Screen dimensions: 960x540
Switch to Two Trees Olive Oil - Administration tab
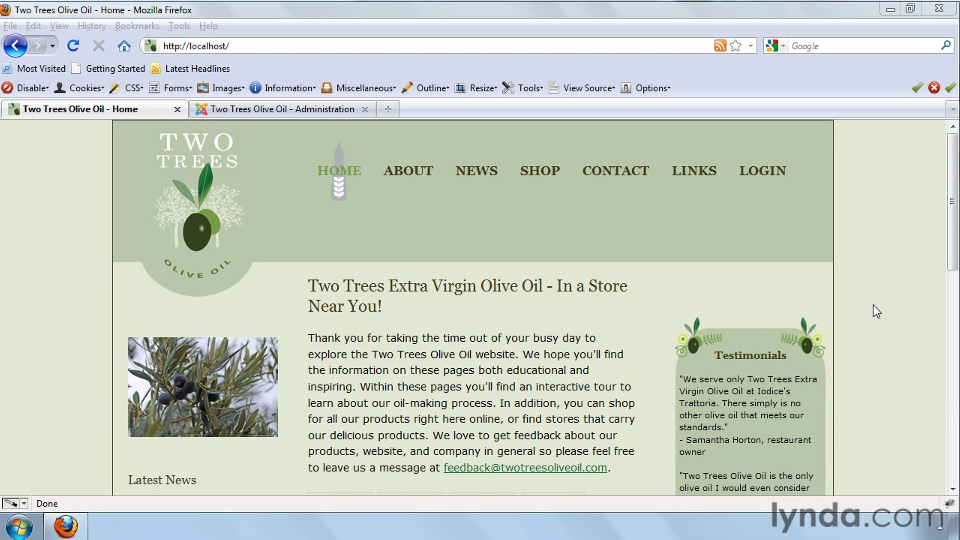click(x=281, y=109)
